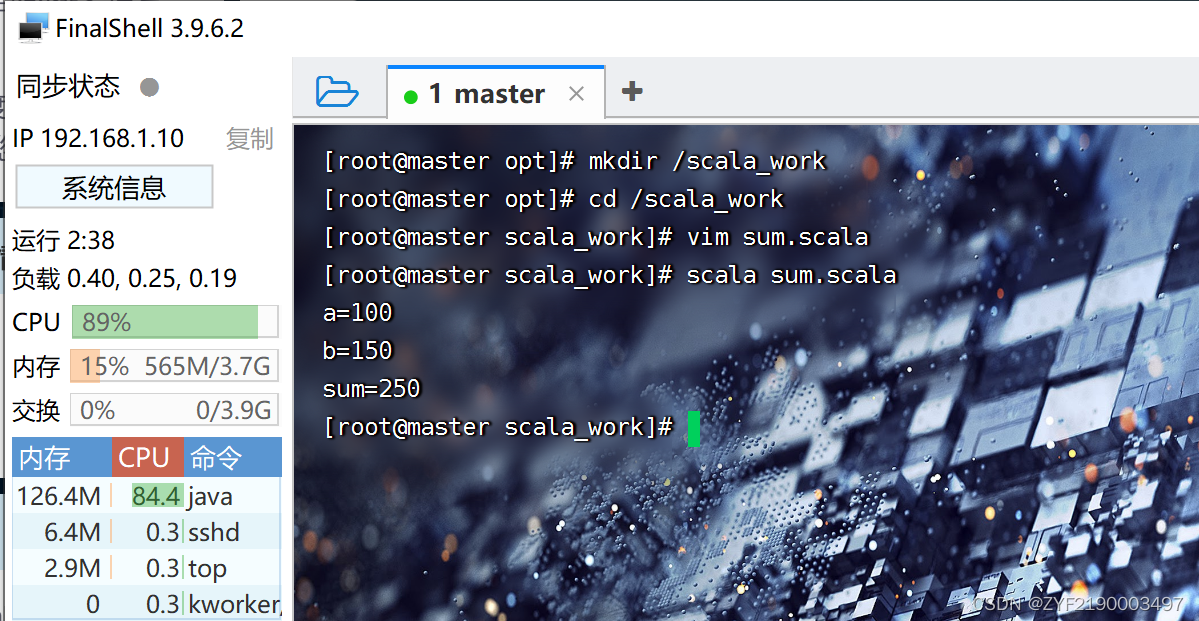This screenshot has width=1199, height=621.
Task: Sort processes by 命令 column header
Action: coord(232,457)
